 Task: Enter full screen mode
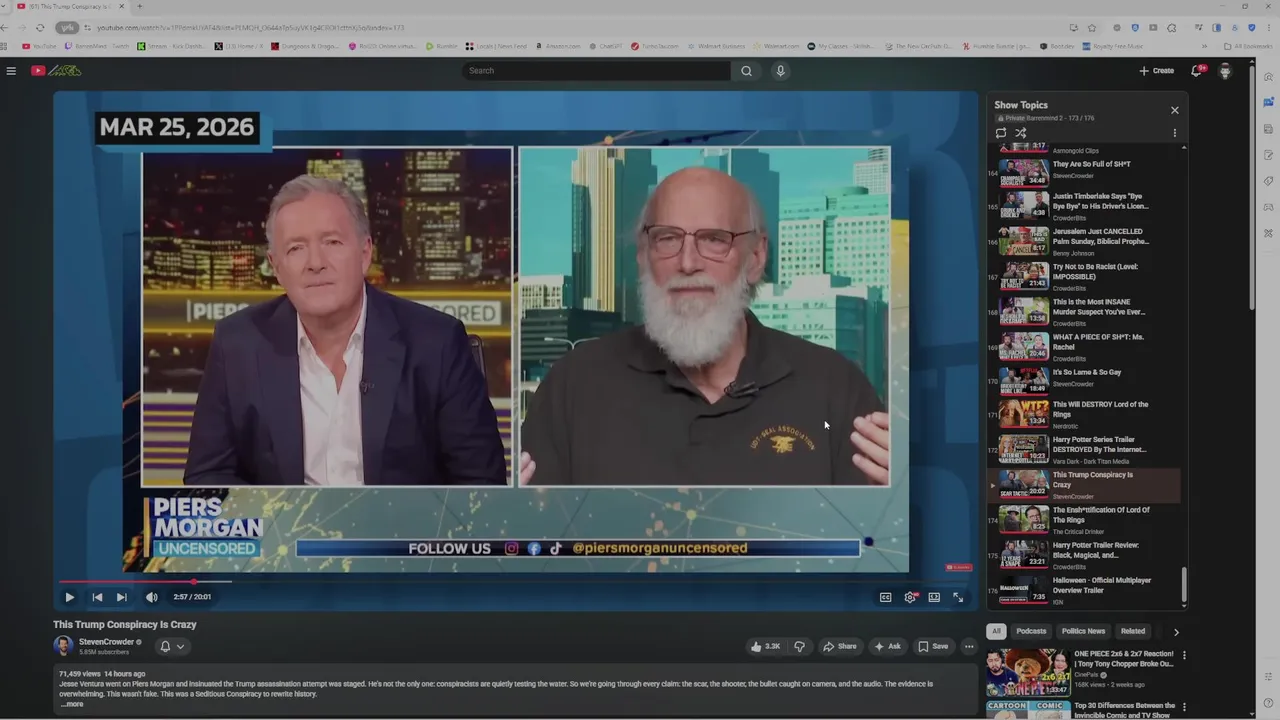coord(958,597)
